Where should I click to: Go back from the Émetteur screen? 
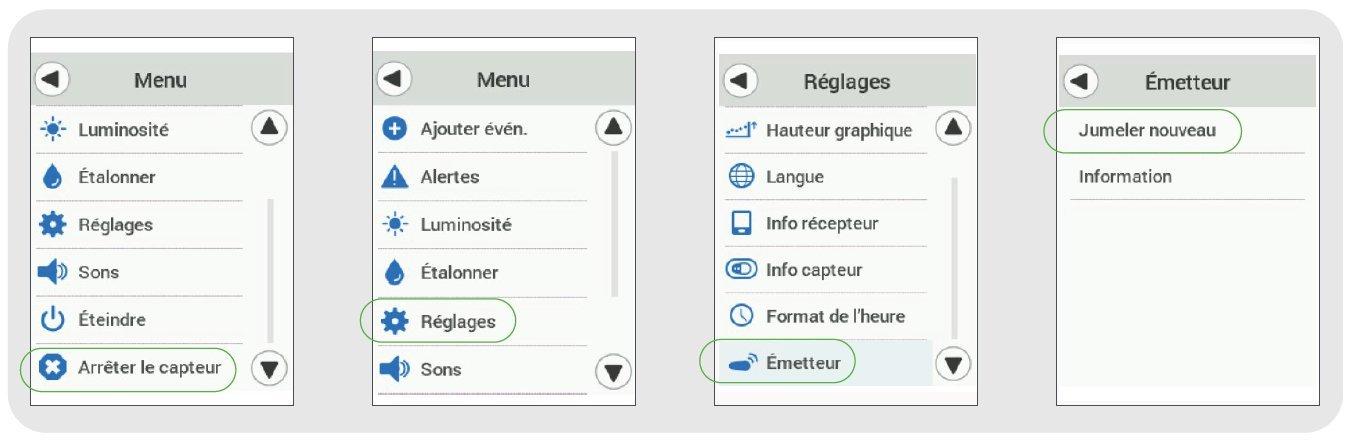1082,82
